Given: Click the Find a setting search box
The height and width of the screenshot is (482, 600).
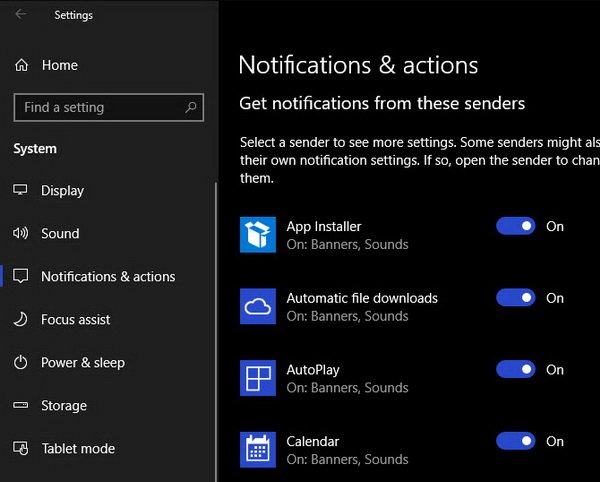Looking at the screenshot, I should point(98,107).
